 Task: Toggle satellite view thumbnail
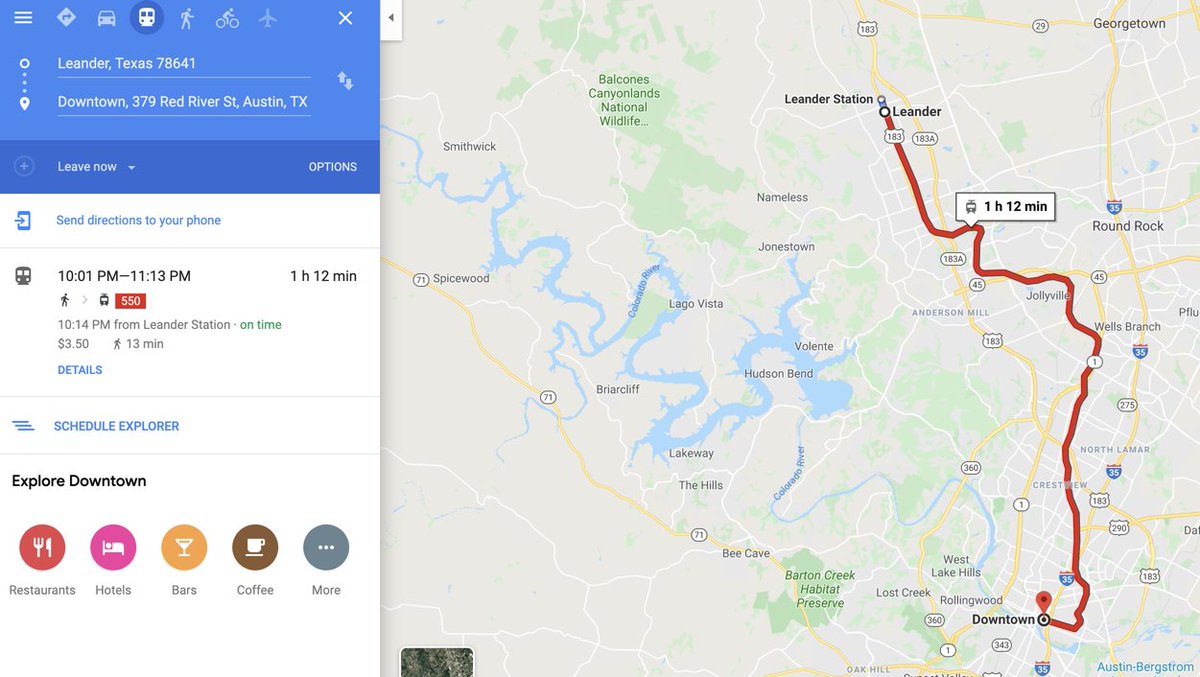[x=437, y=662]
